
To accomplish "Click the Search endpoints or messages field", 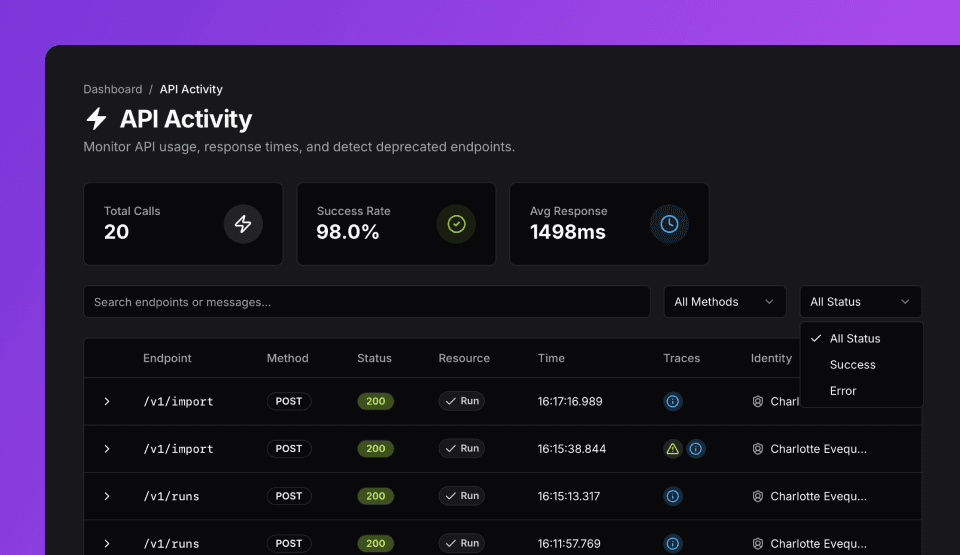I will click(x=366, y=302).
